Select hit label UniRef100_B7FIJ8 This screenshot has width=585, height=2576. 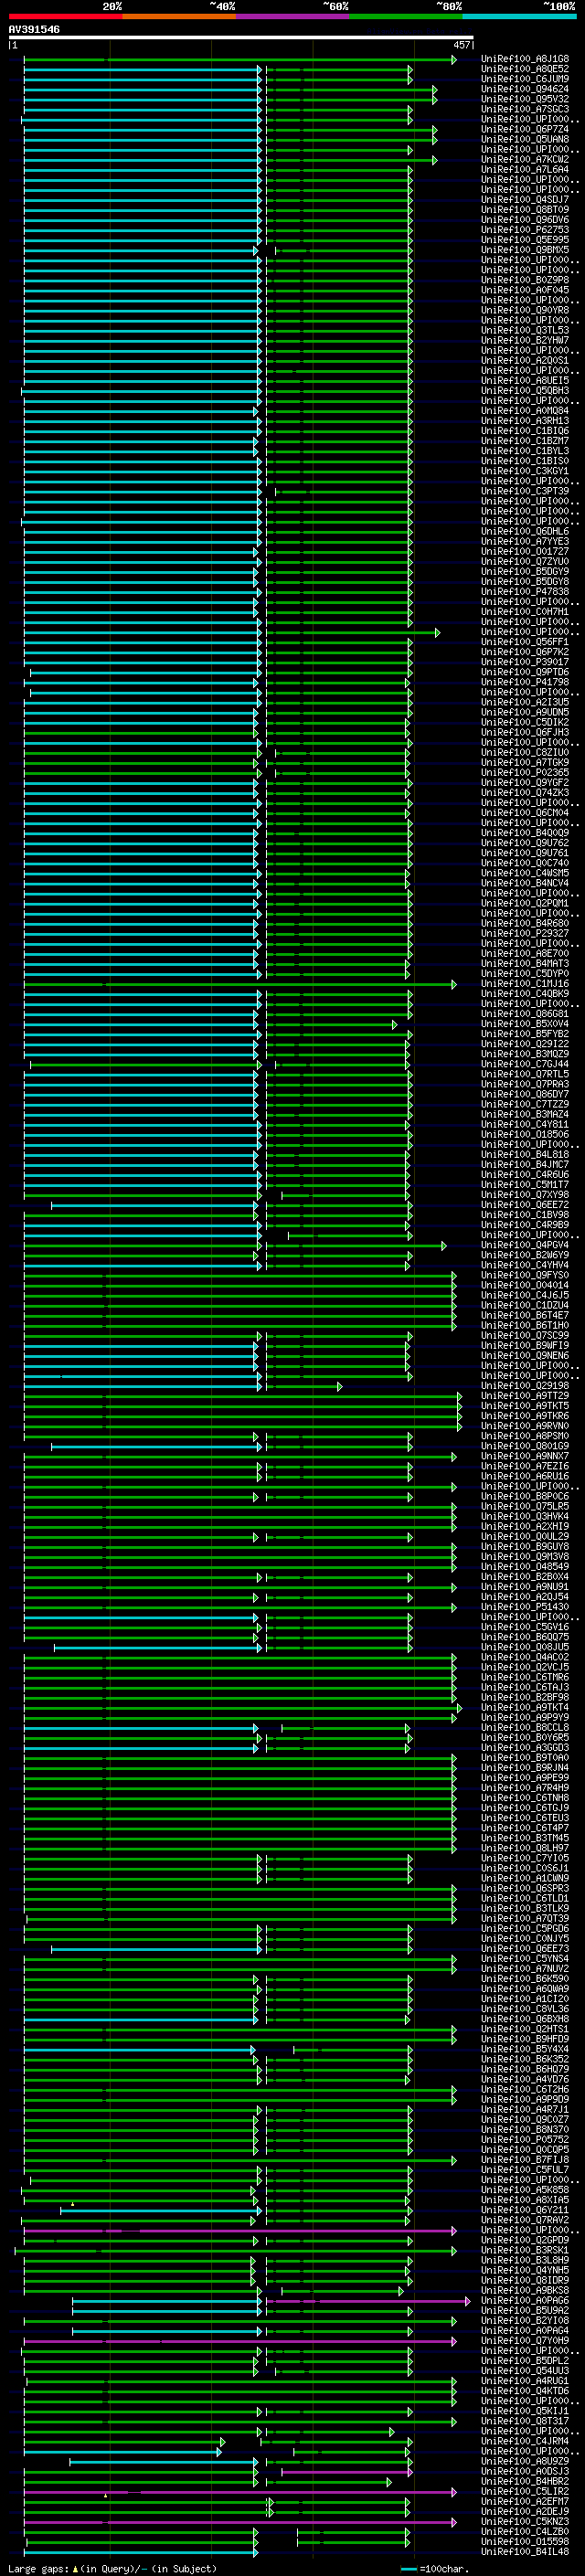525,2160
